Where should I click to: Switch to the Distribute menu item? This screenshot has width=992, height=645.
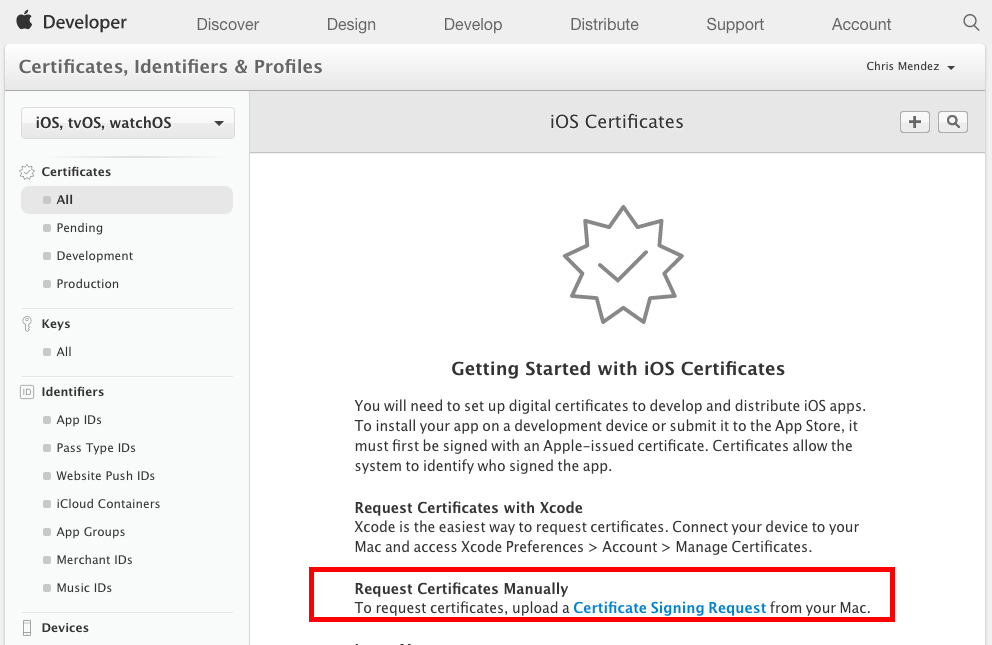click(604, 24)
